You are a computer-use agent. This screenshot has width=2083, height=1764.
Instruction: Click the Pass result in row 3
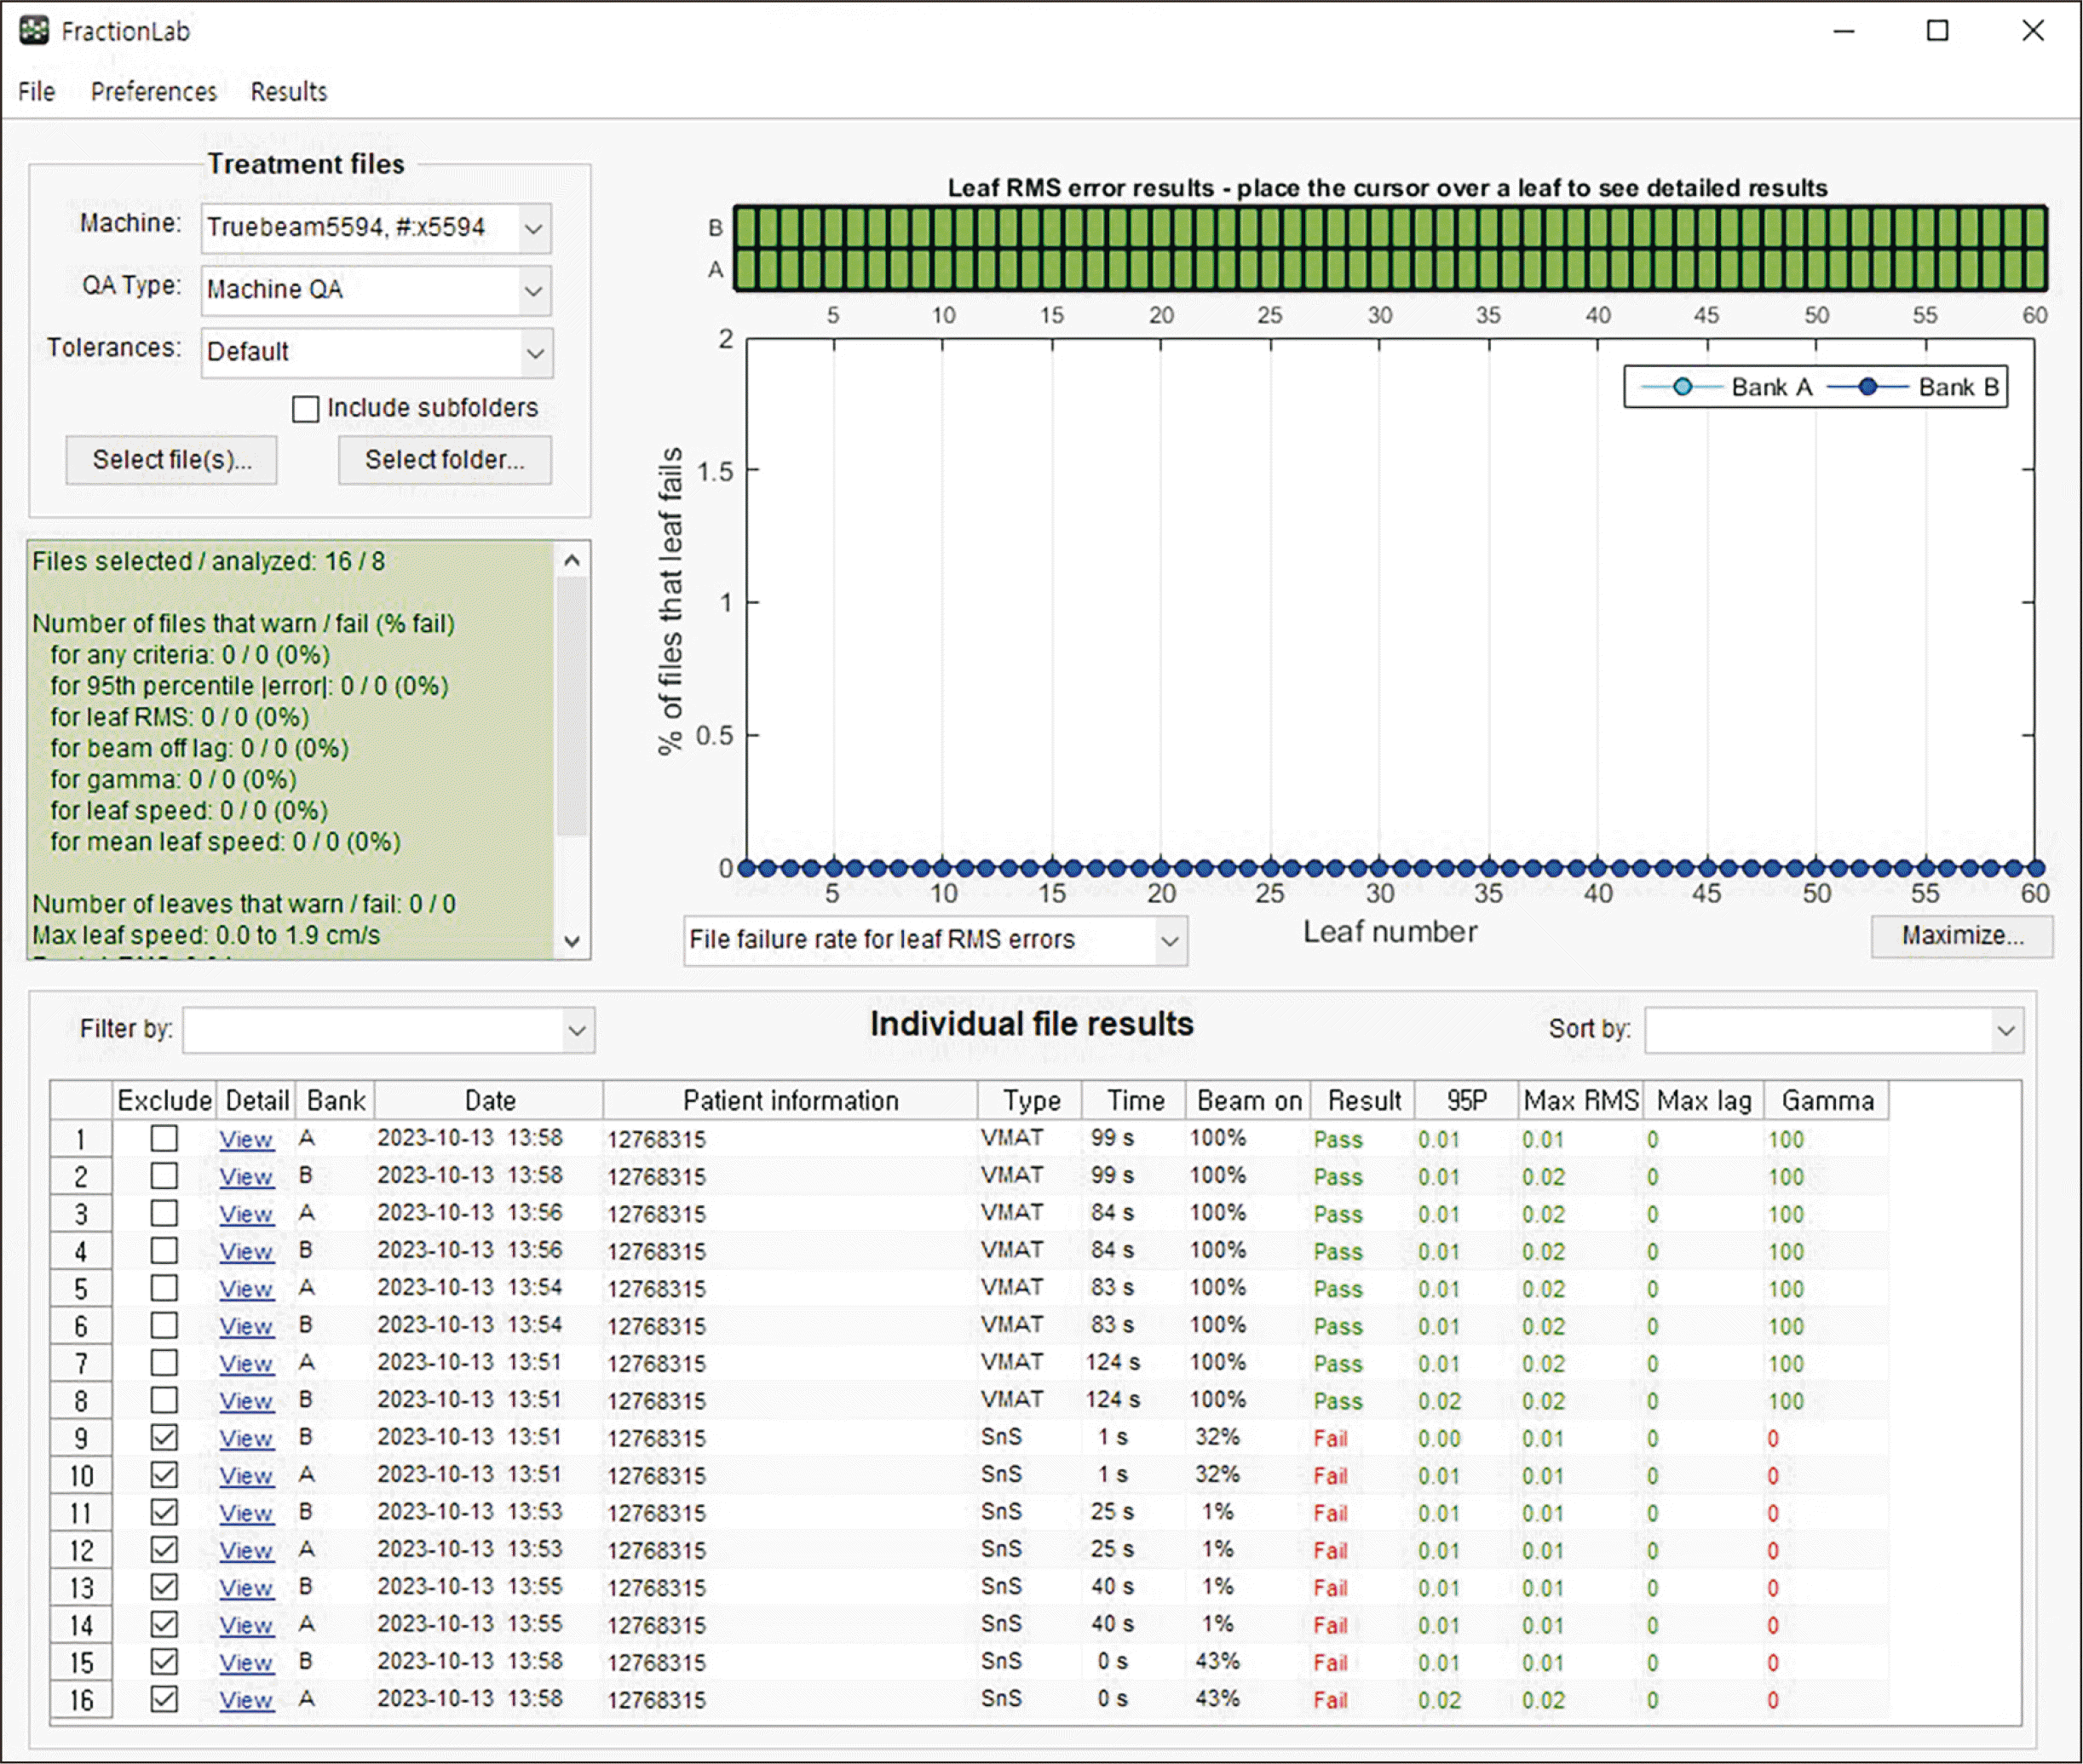point(1338,1214)
